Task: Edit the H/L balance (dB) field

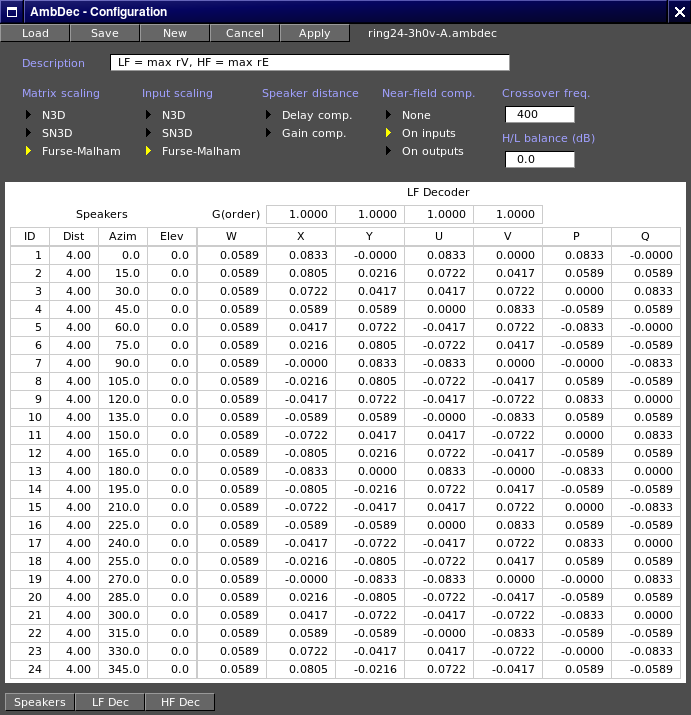Action: click(x=540, y=160)
